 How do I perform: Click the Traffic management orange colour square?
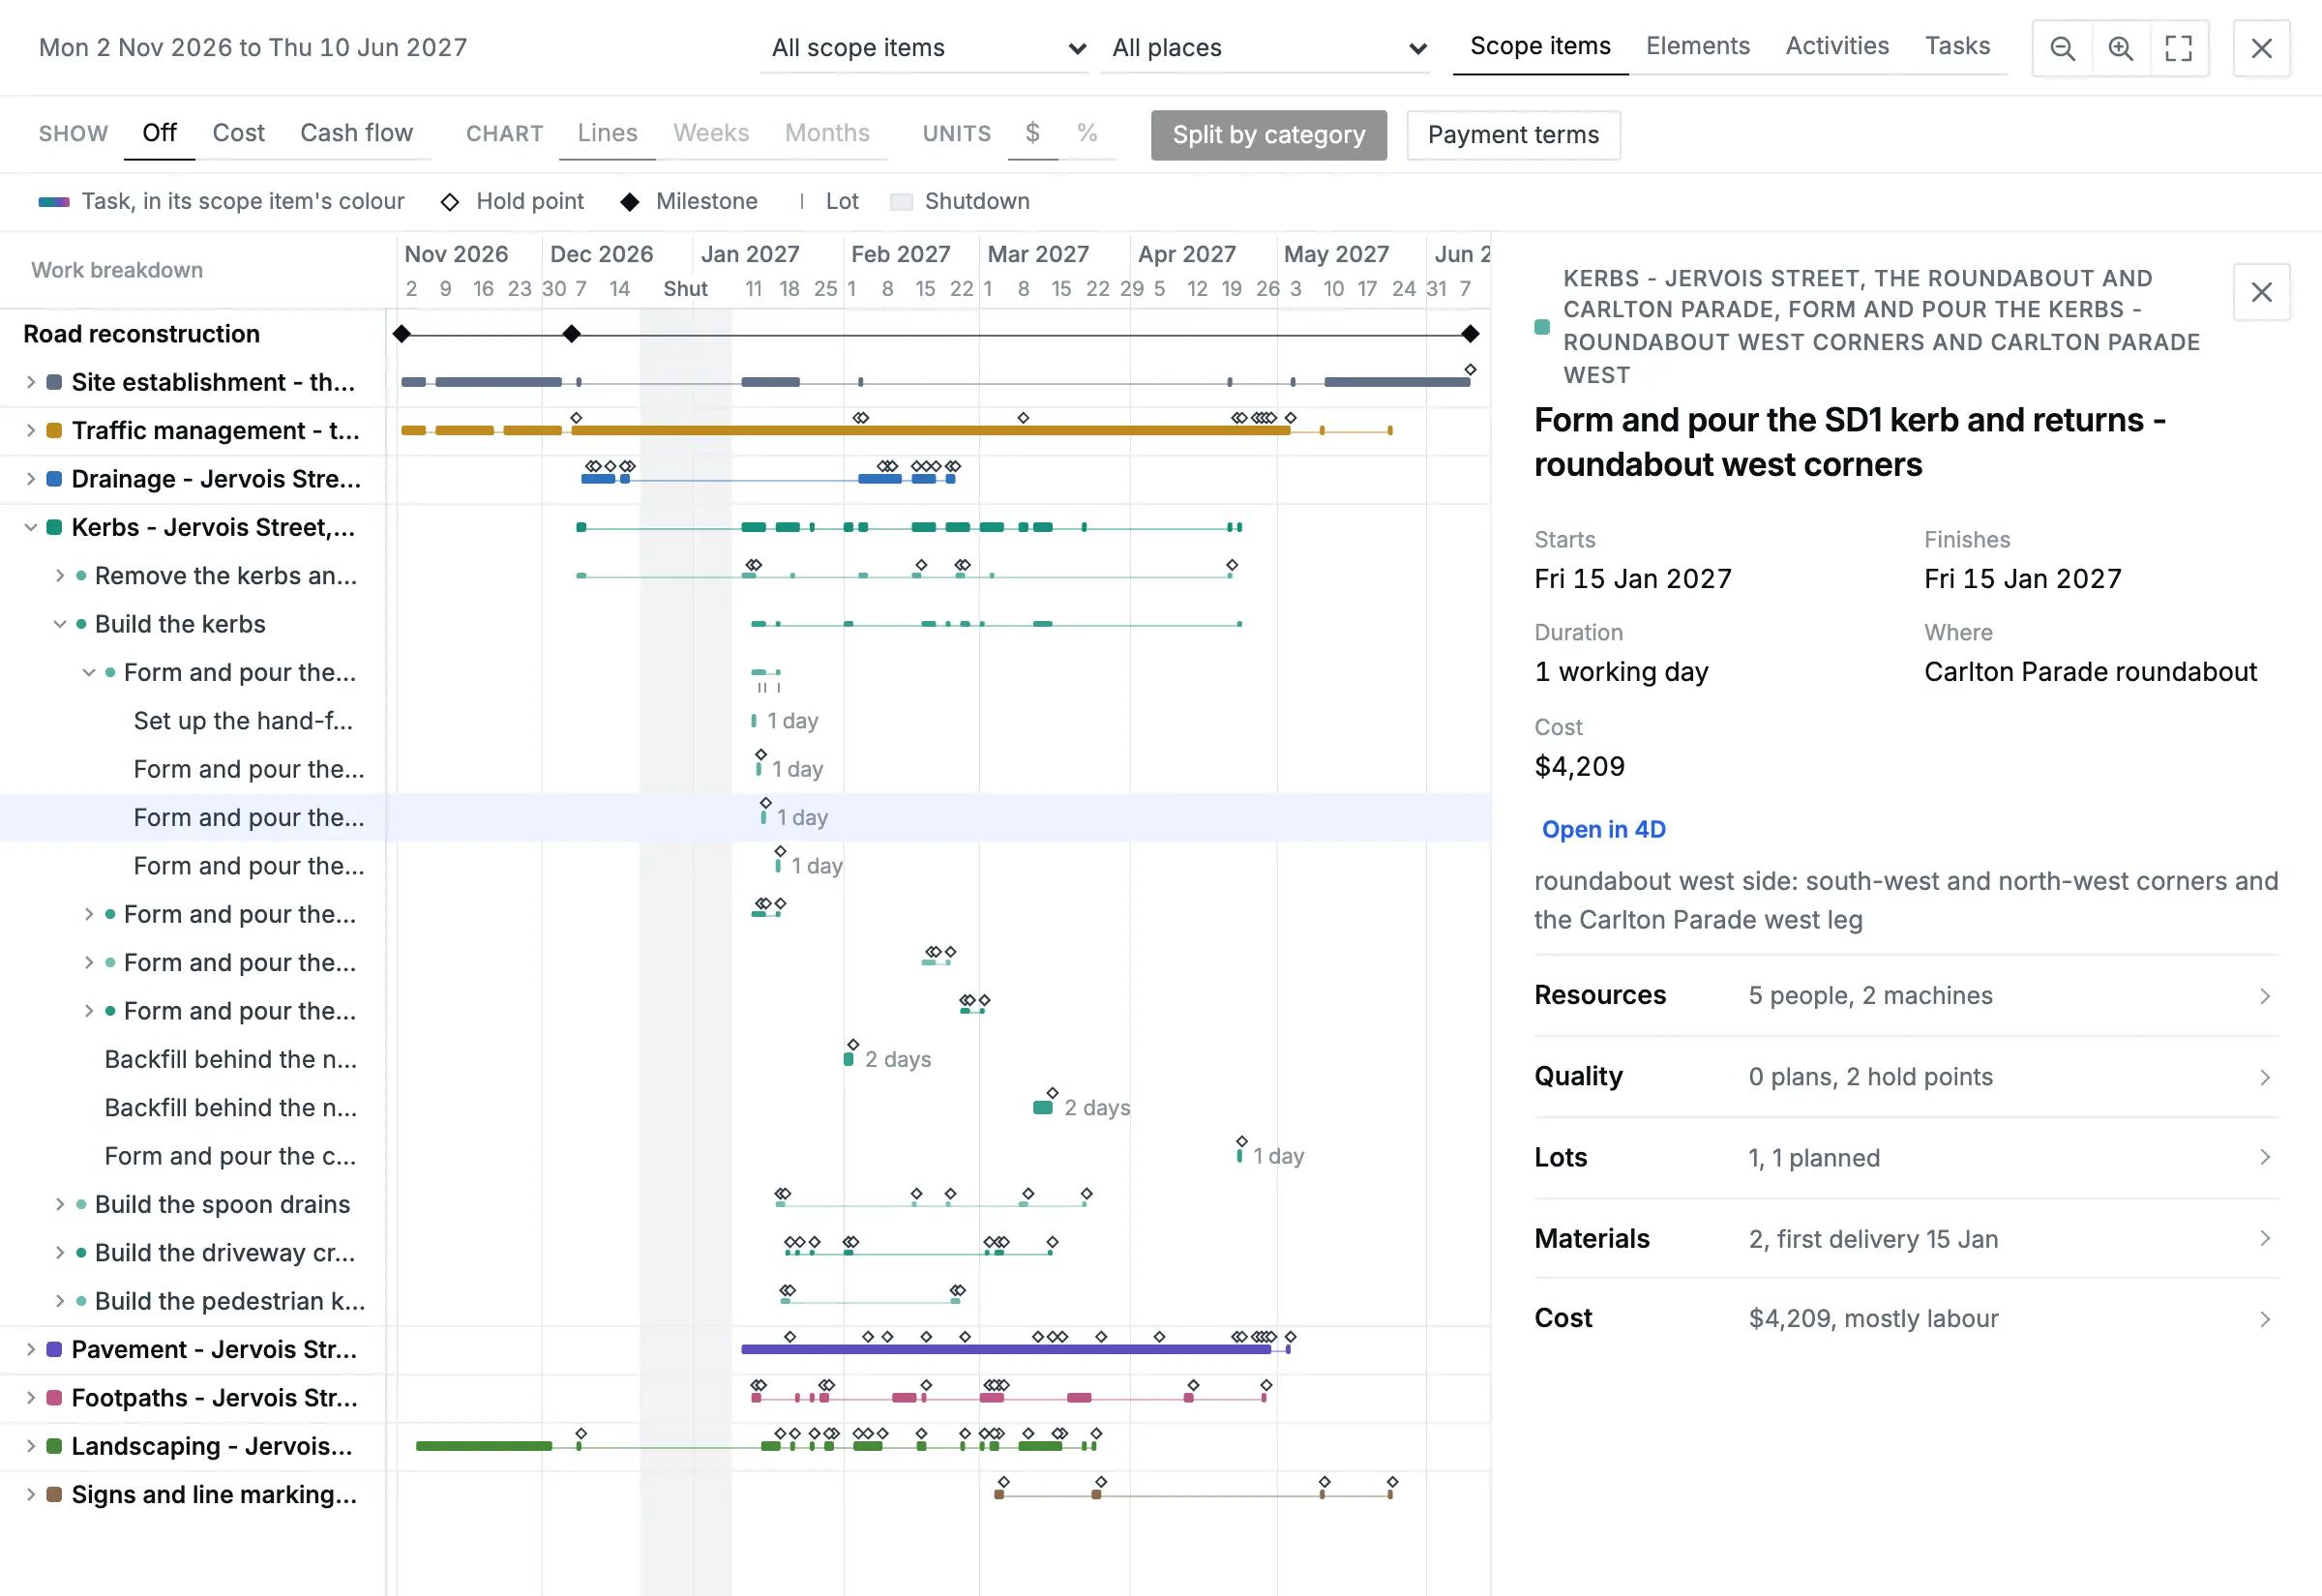[54, 431]
